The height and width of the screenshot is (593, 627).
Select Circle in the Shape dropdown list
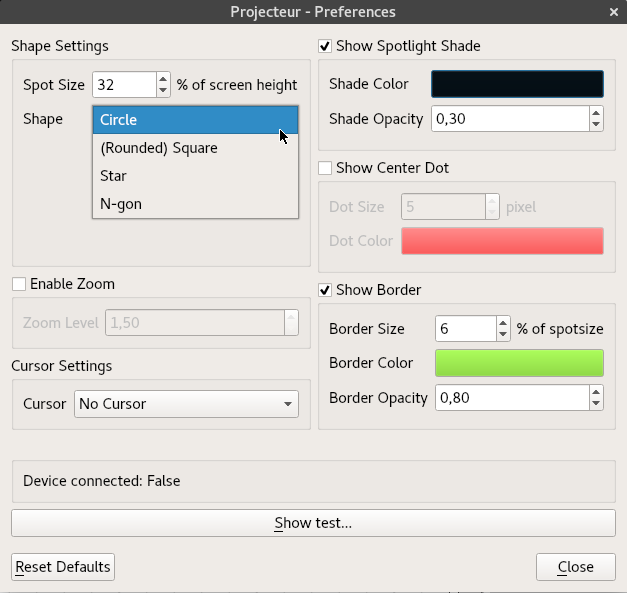click(x=196, y=120)
